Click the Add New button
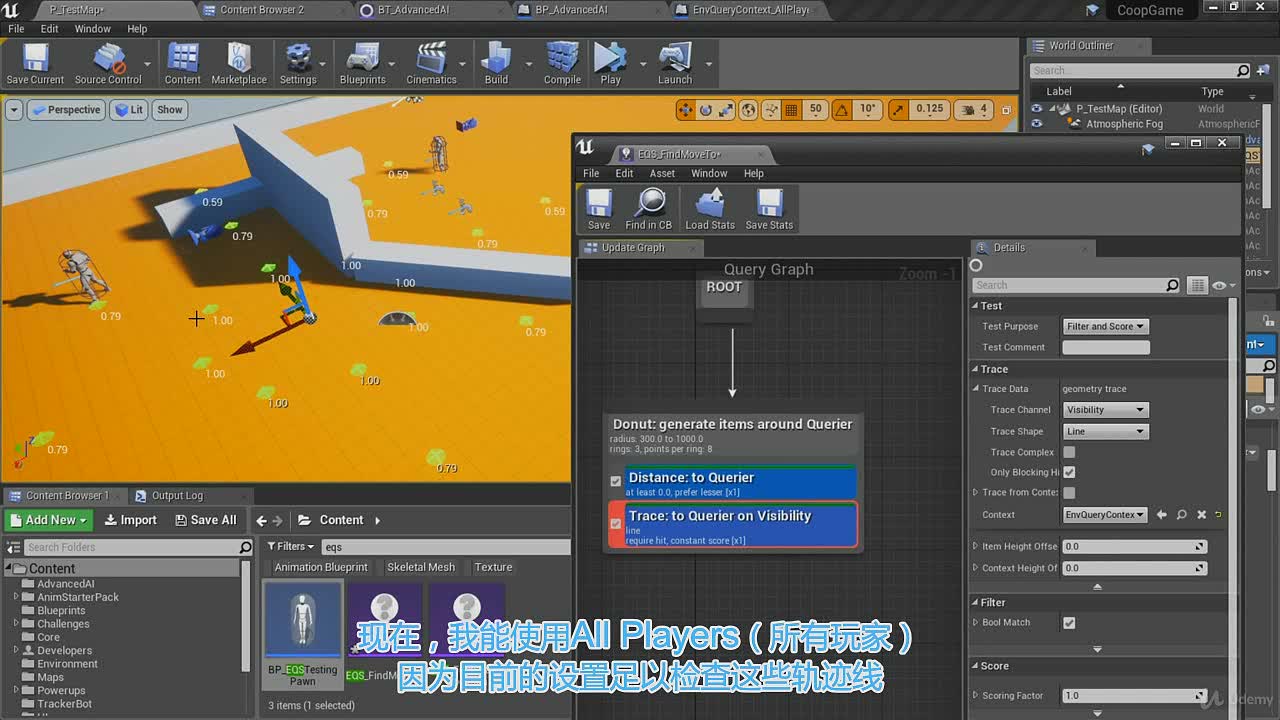The width and height of the screenshot is (1280, 720). click(x=48, y=520)
